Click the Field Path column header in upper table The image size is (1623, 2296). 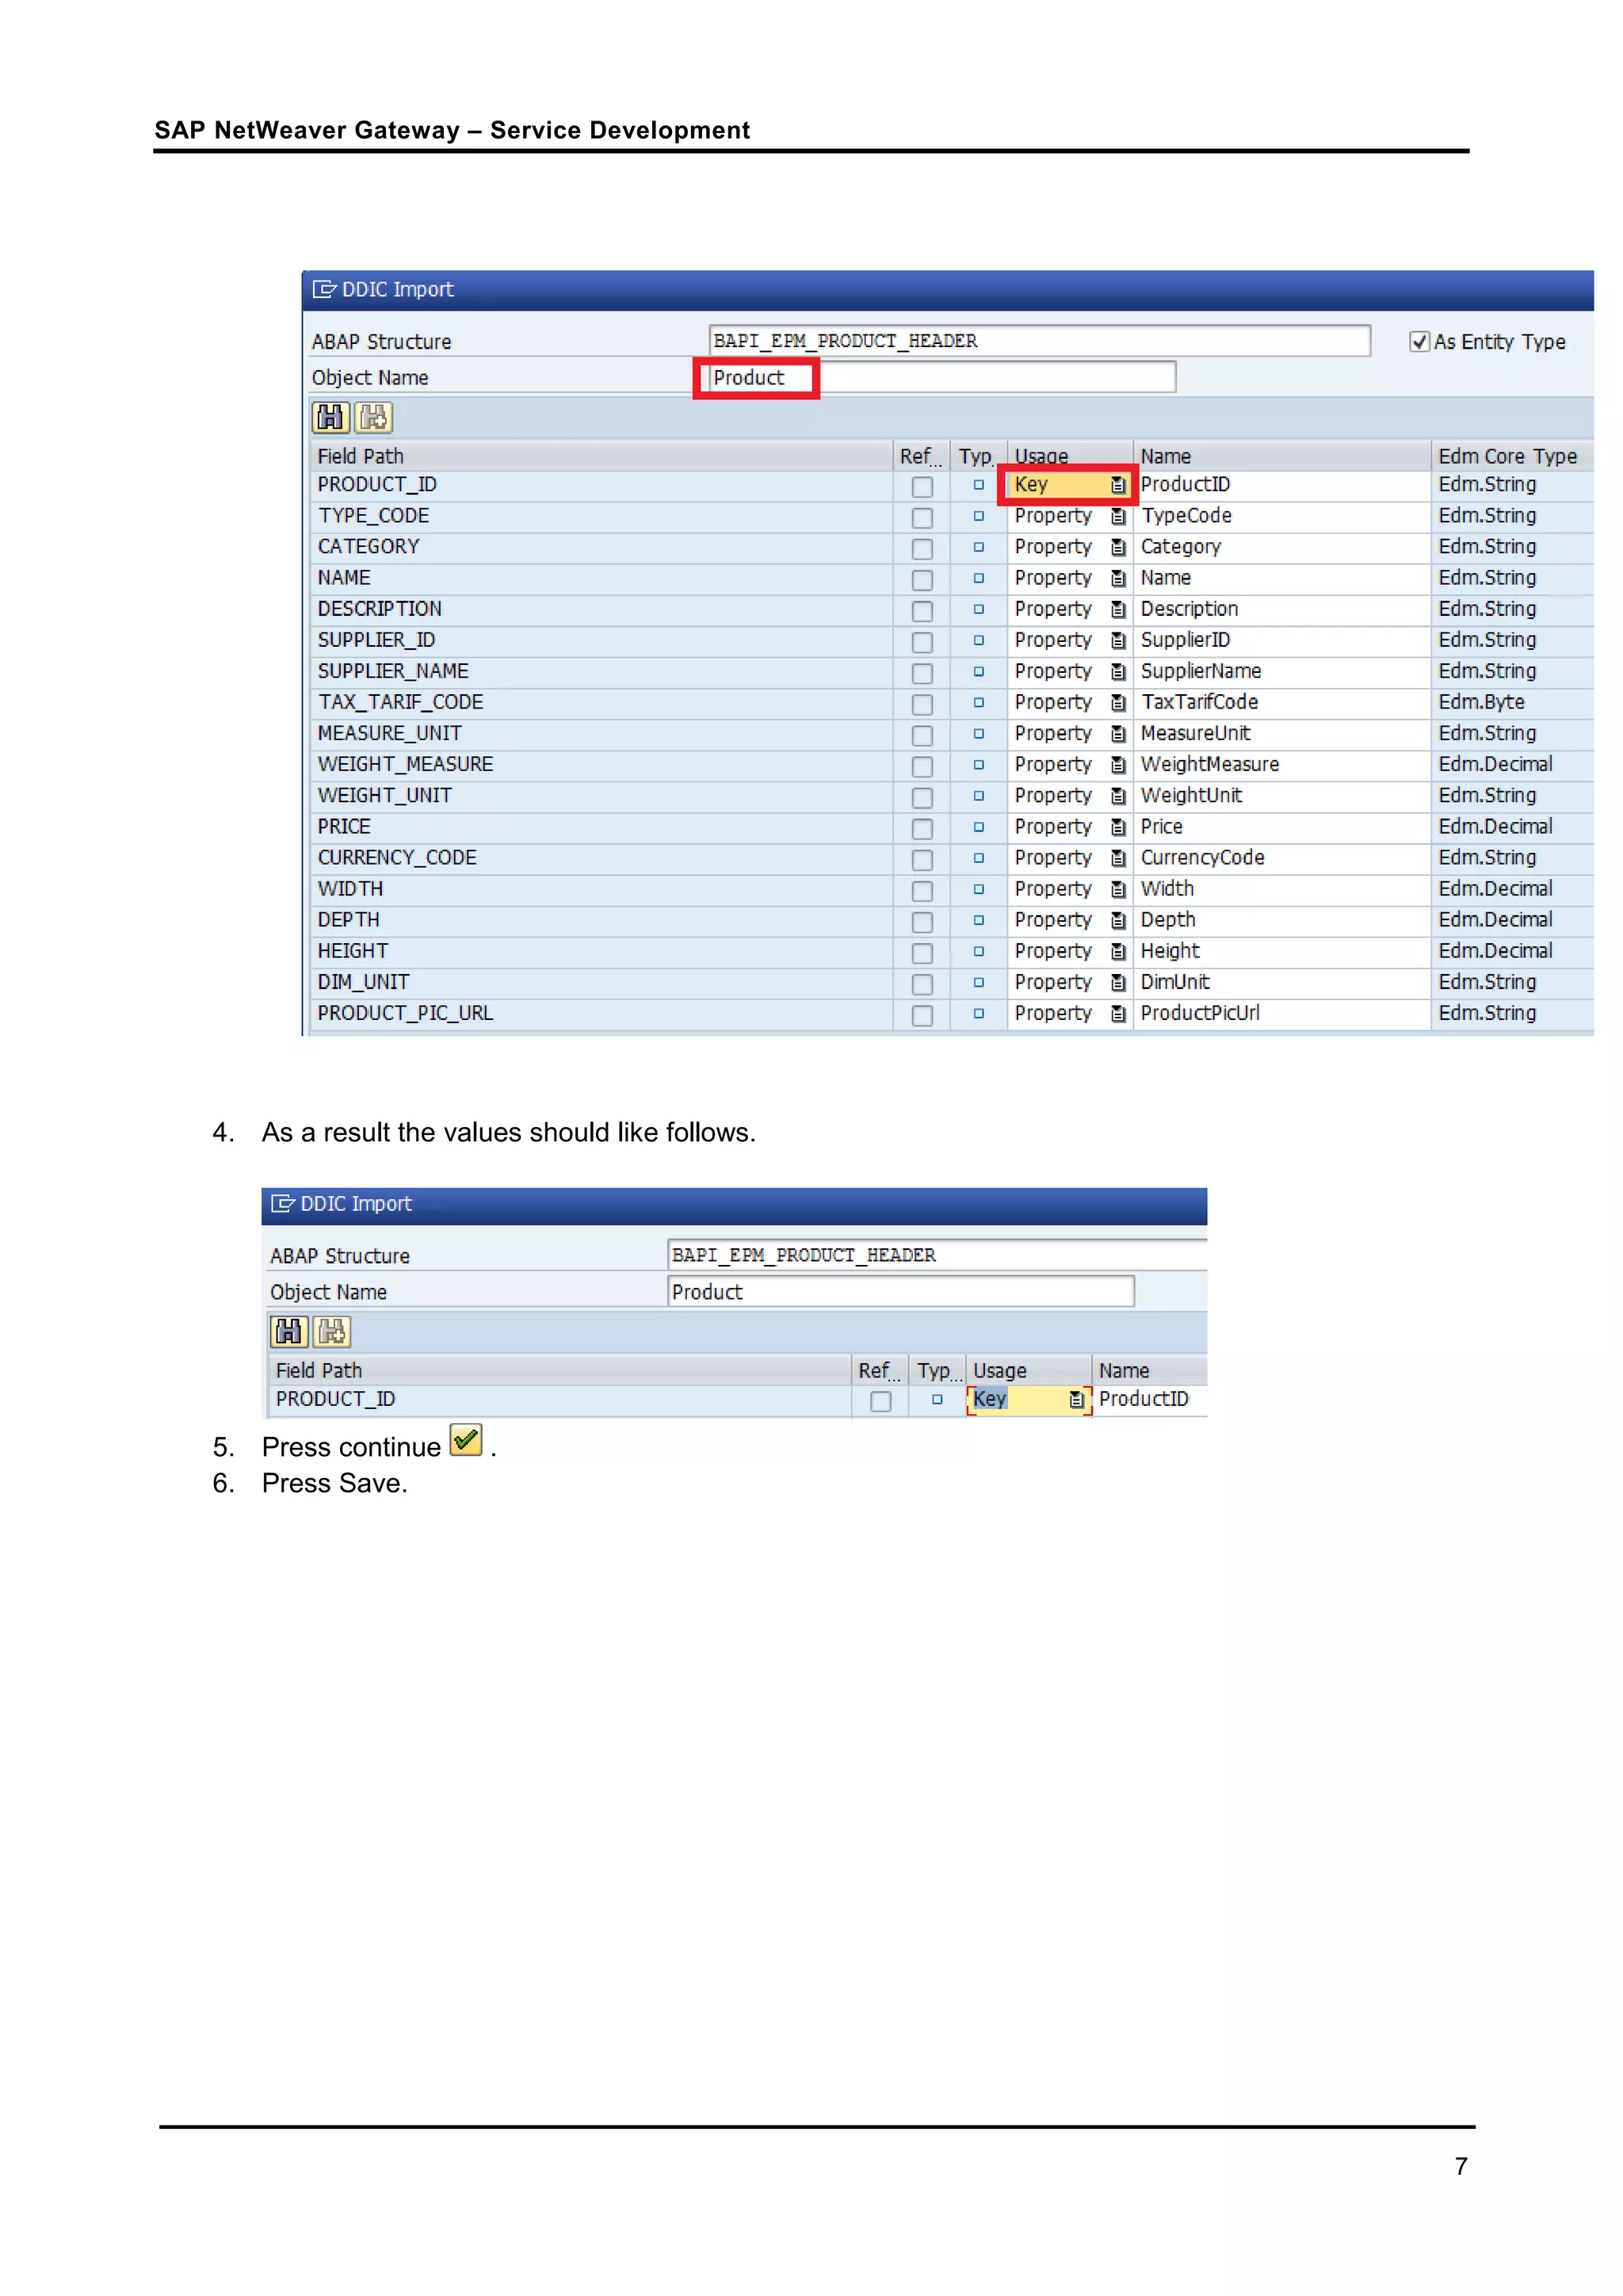point(601,456)
